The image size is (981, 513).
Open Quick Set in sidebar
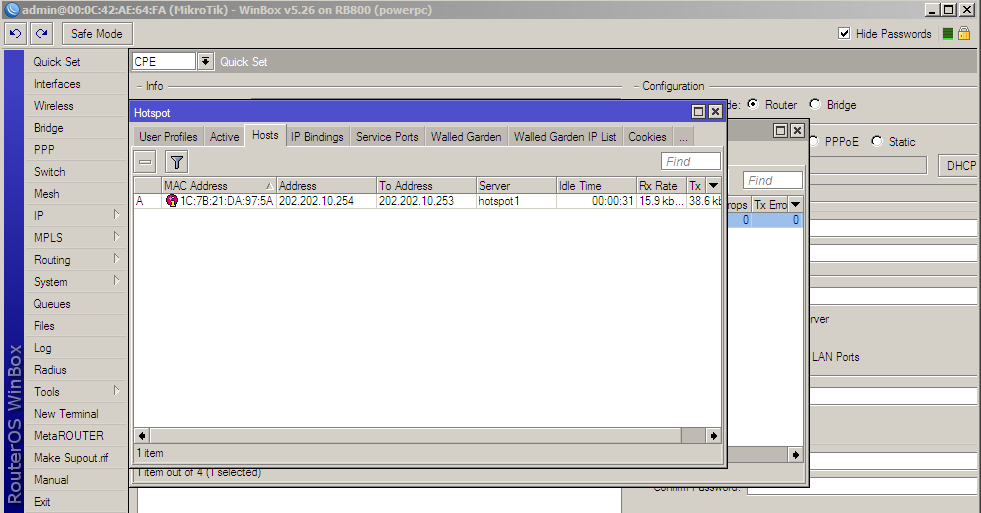(x=76, y=62)
